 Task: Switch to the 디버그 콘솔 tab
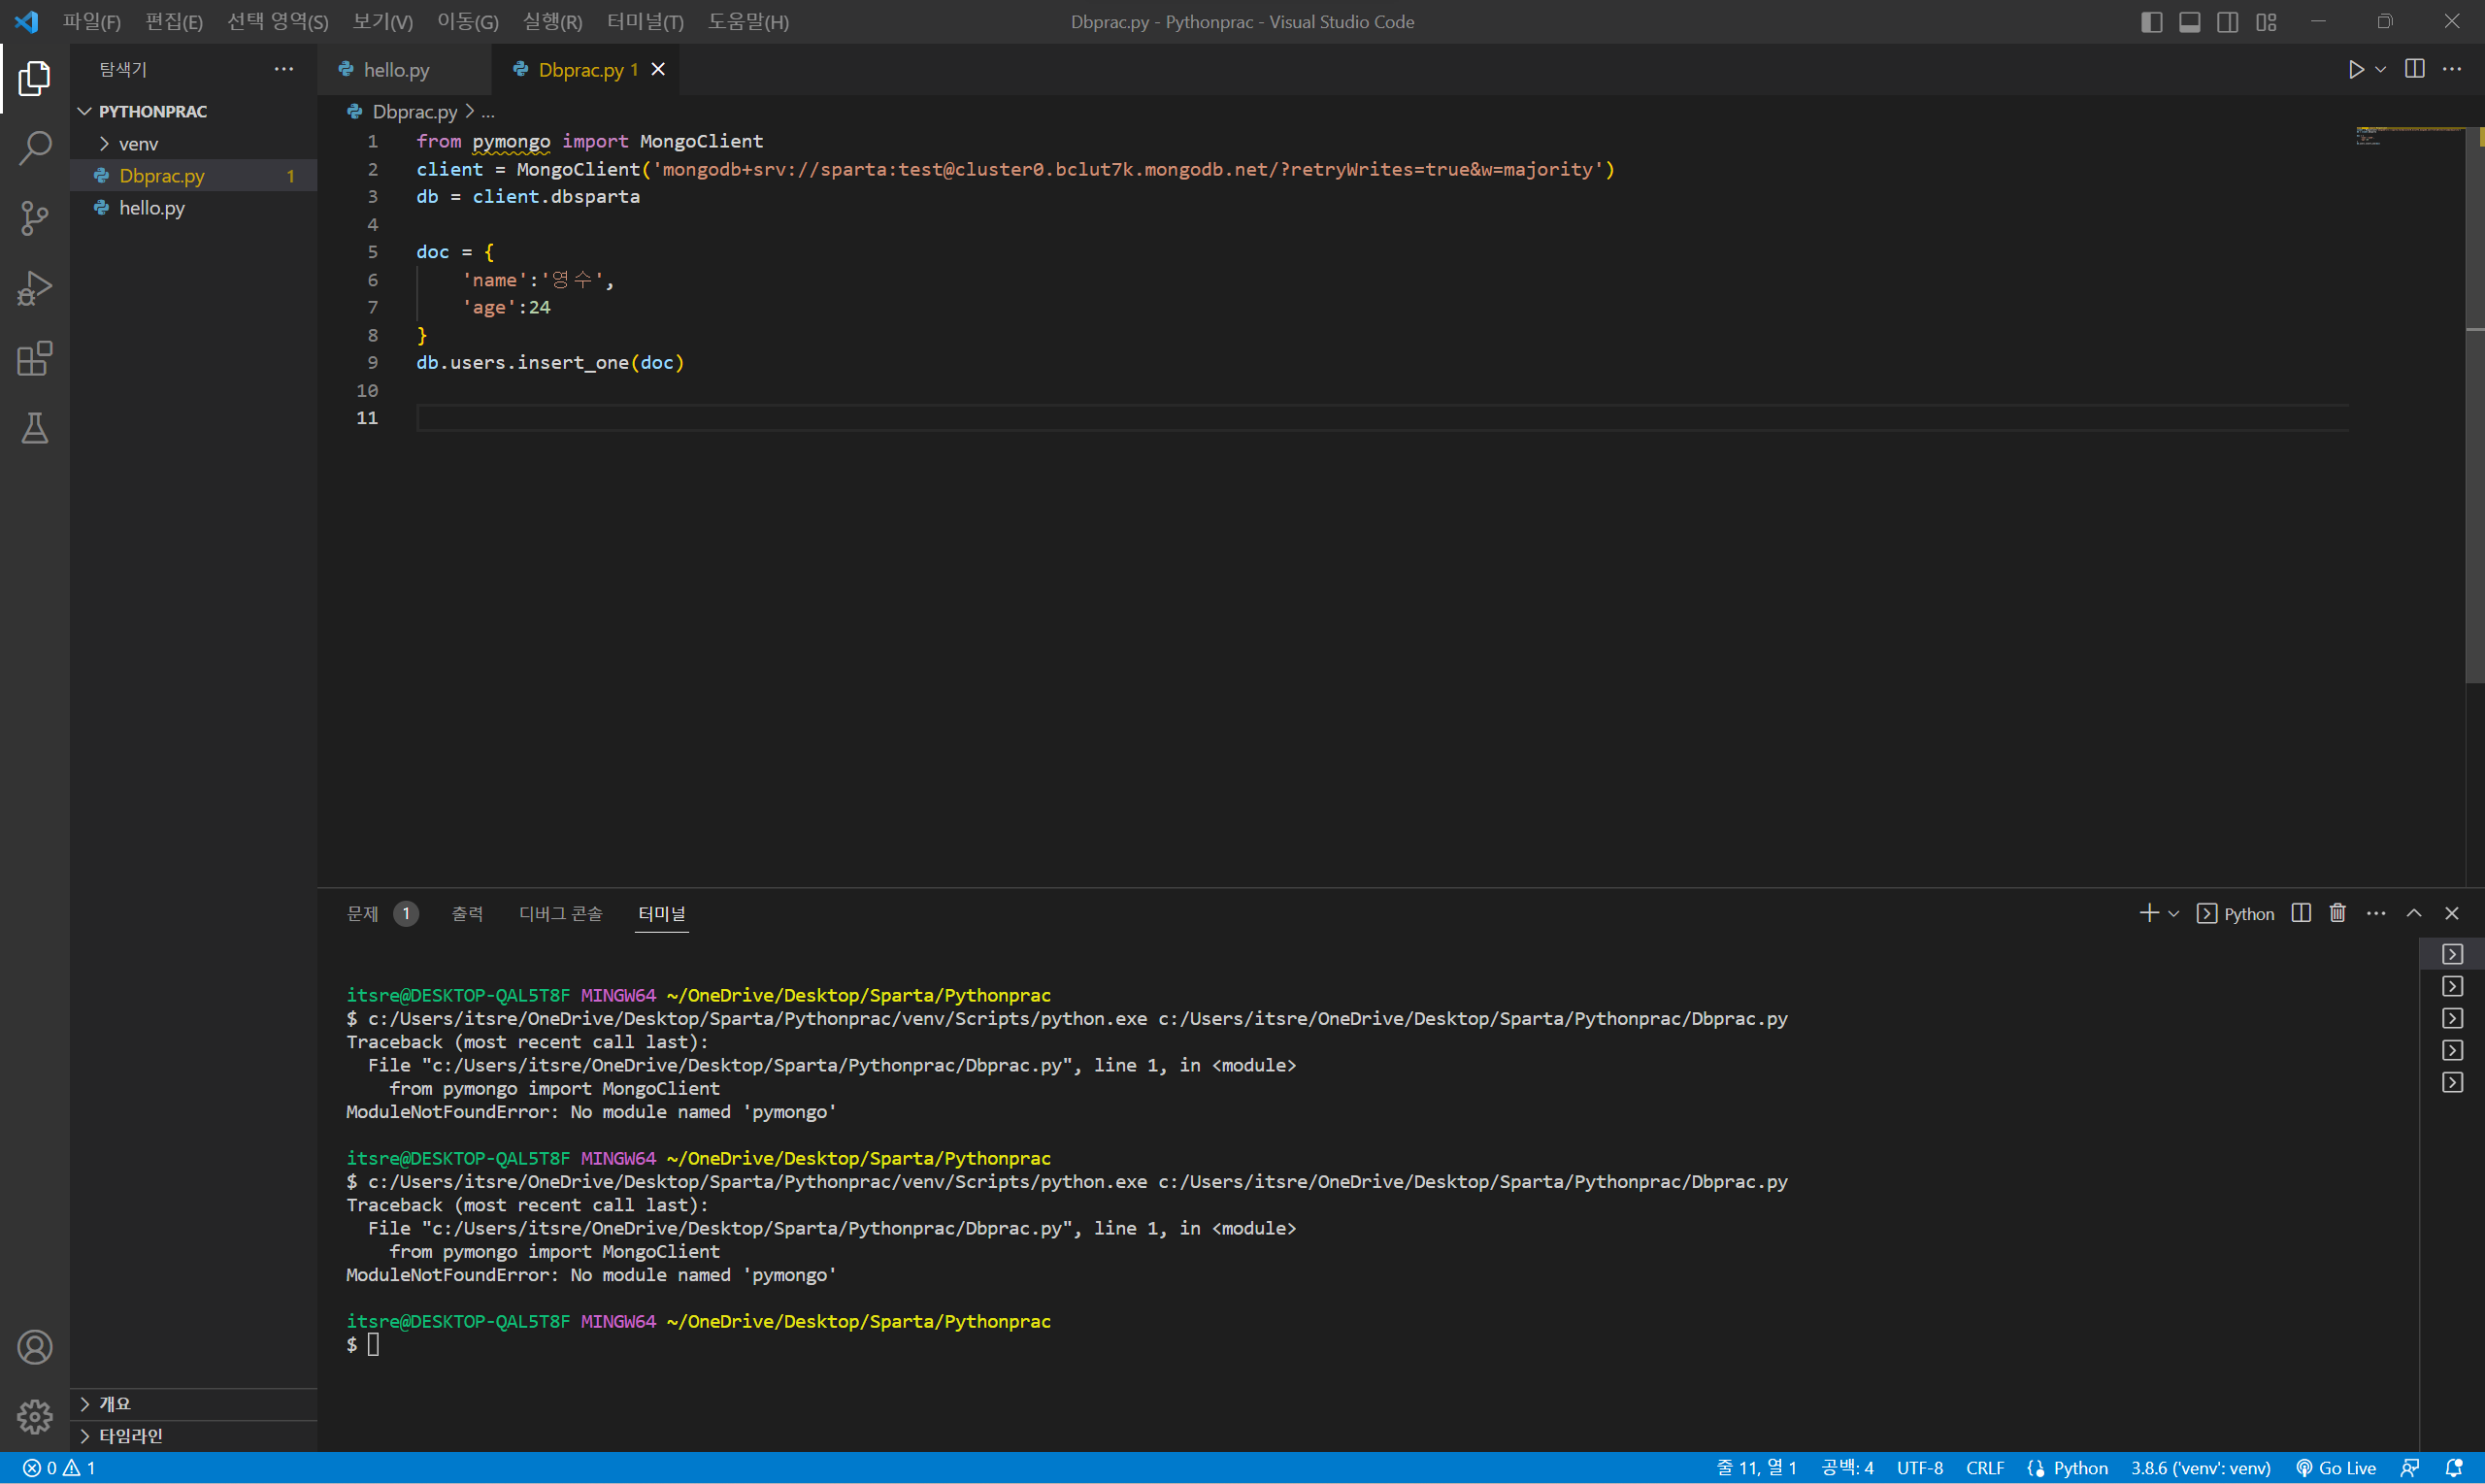[561, 914]
